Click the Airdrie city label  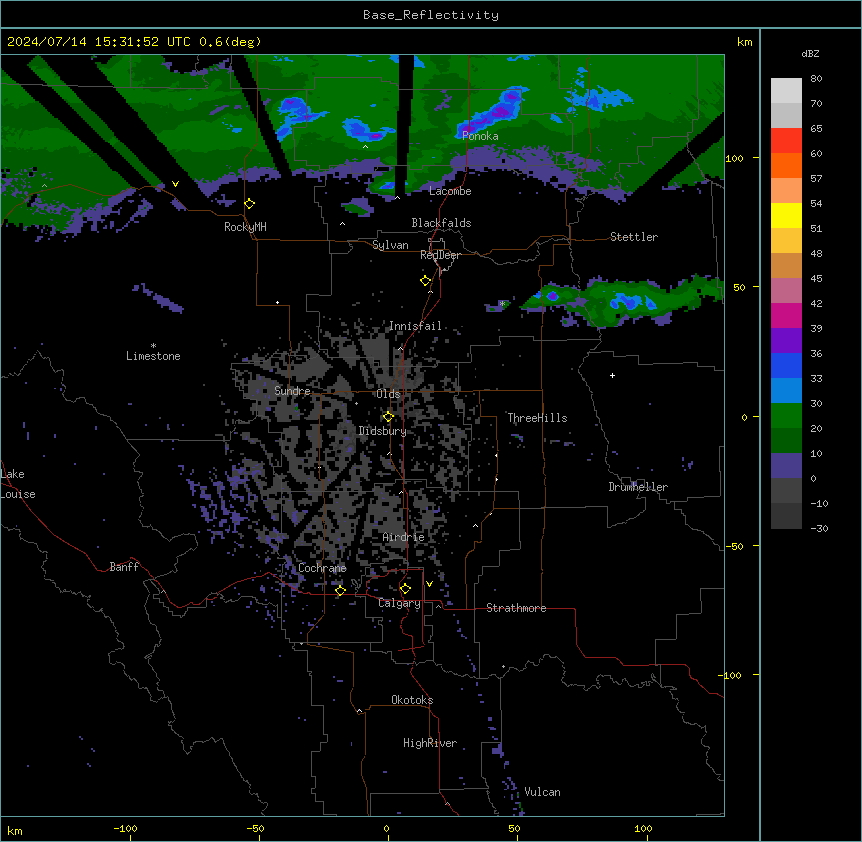tap(404, 537)
